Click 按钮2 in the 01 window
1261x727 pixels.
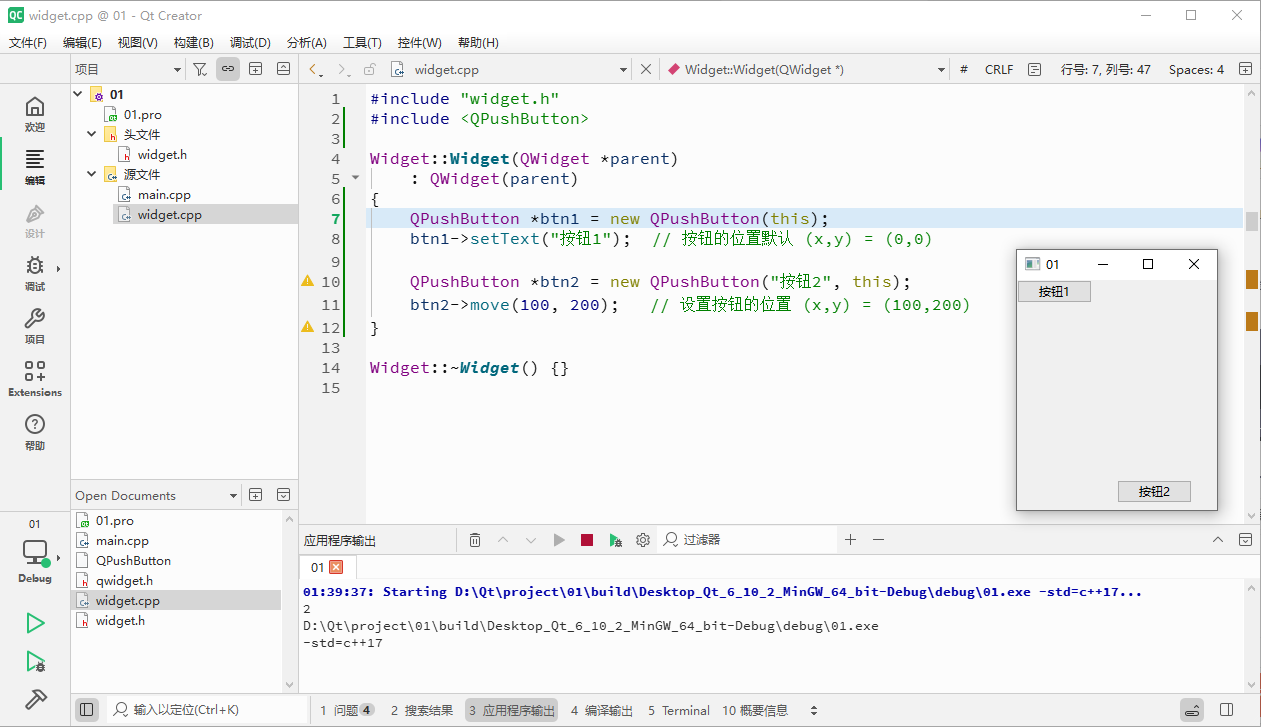1154,491
